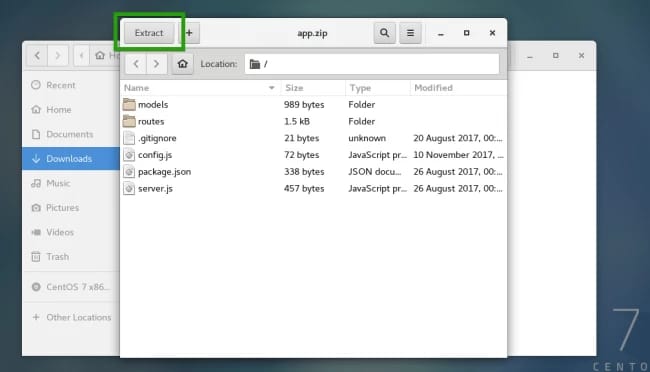Open the hamburger menu in archive manager

tap(410, 33)
